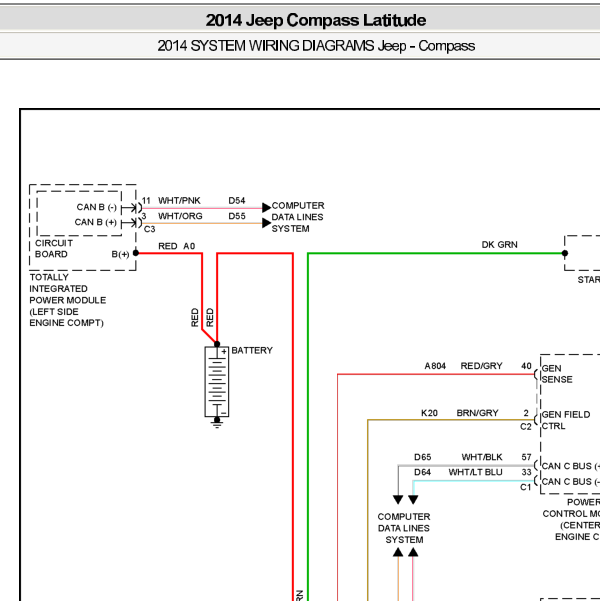Click the green DK GRN horizontal wire

tap(436, 253)
